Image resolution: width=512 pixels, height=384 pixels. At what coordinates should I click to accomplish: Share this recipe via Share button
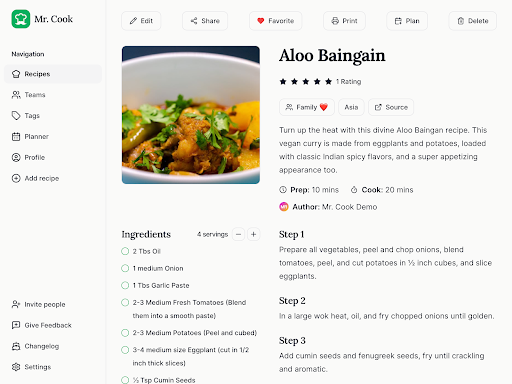205,21
